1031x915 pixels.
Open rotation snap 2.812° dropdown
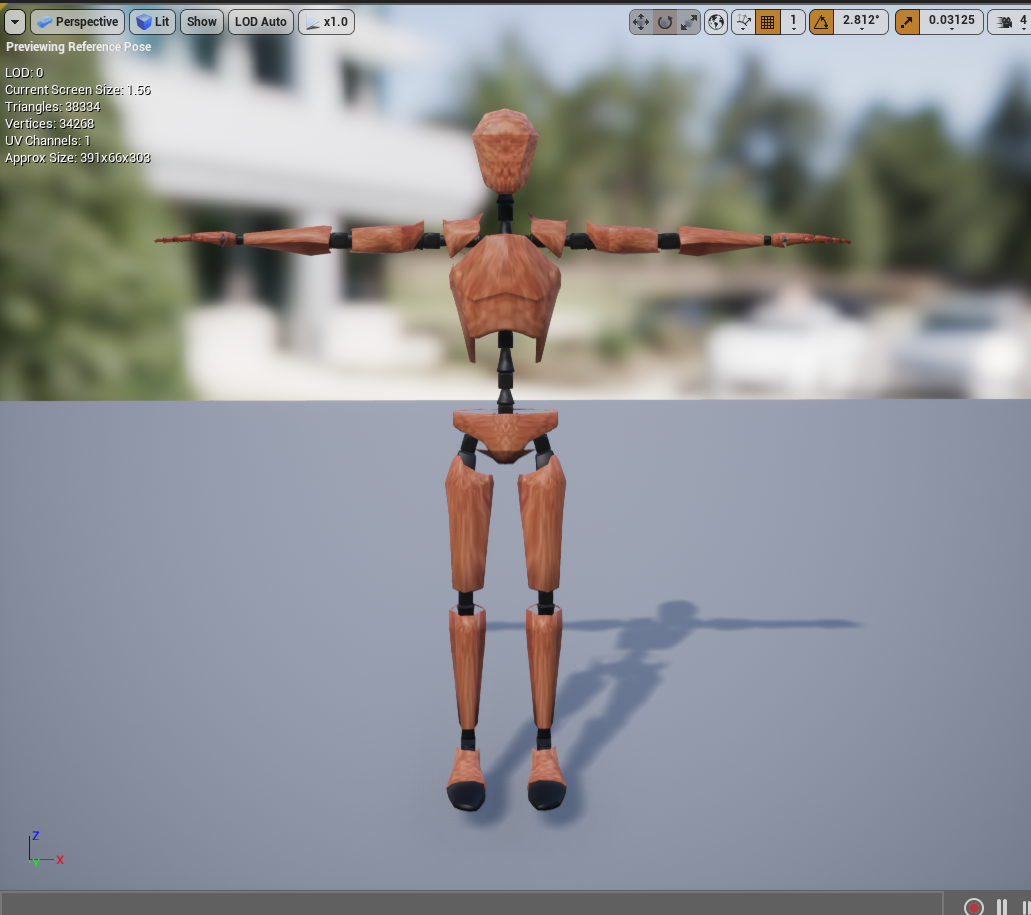point(861,22)
